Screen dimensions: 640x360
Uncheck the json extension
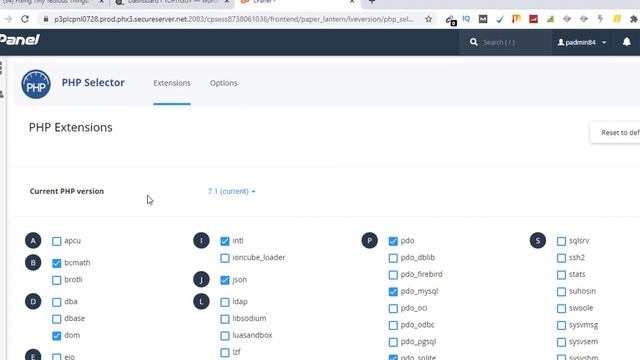coord(225,280)
